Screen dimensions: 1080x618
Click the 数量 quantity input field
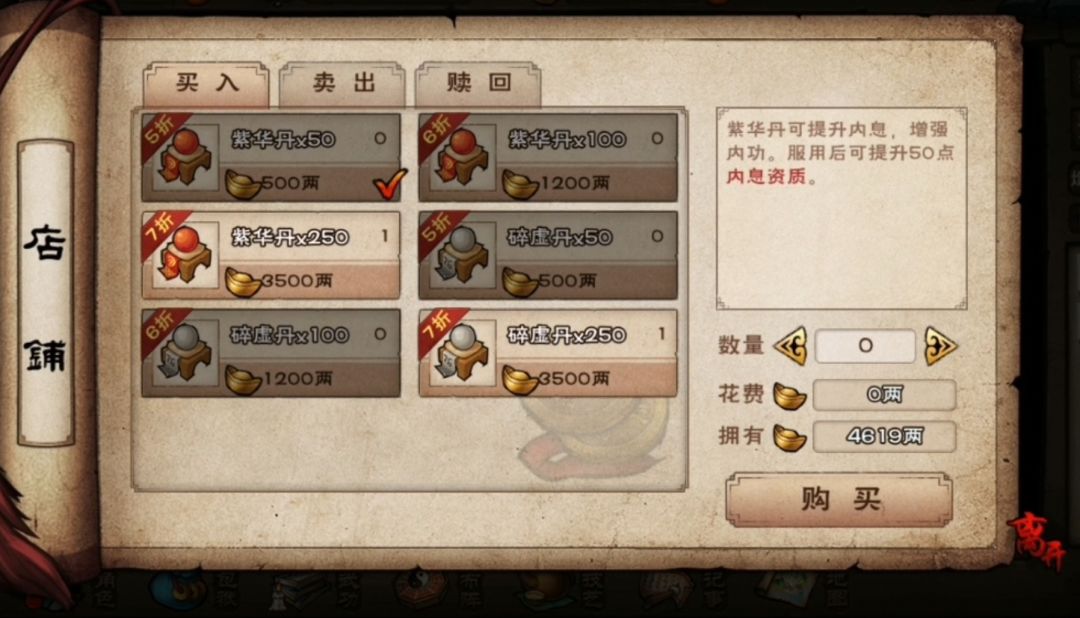pyautogui.click(x=865, y=346)
